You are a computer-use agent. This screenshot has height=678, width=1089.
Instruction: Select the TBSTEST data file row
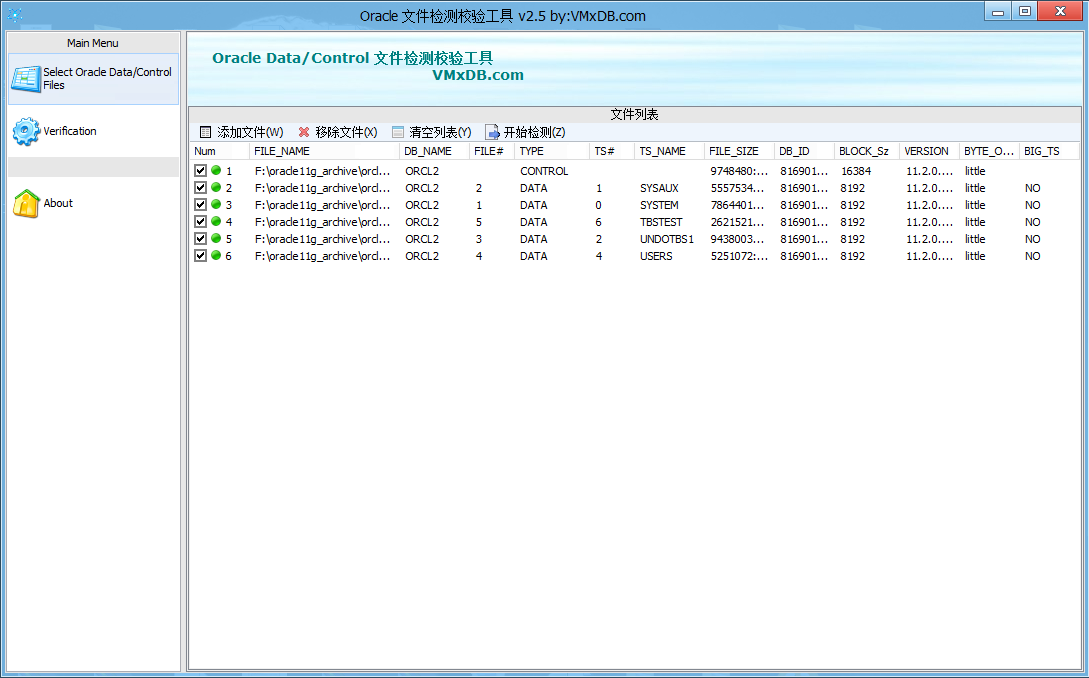tap(660, 222)
